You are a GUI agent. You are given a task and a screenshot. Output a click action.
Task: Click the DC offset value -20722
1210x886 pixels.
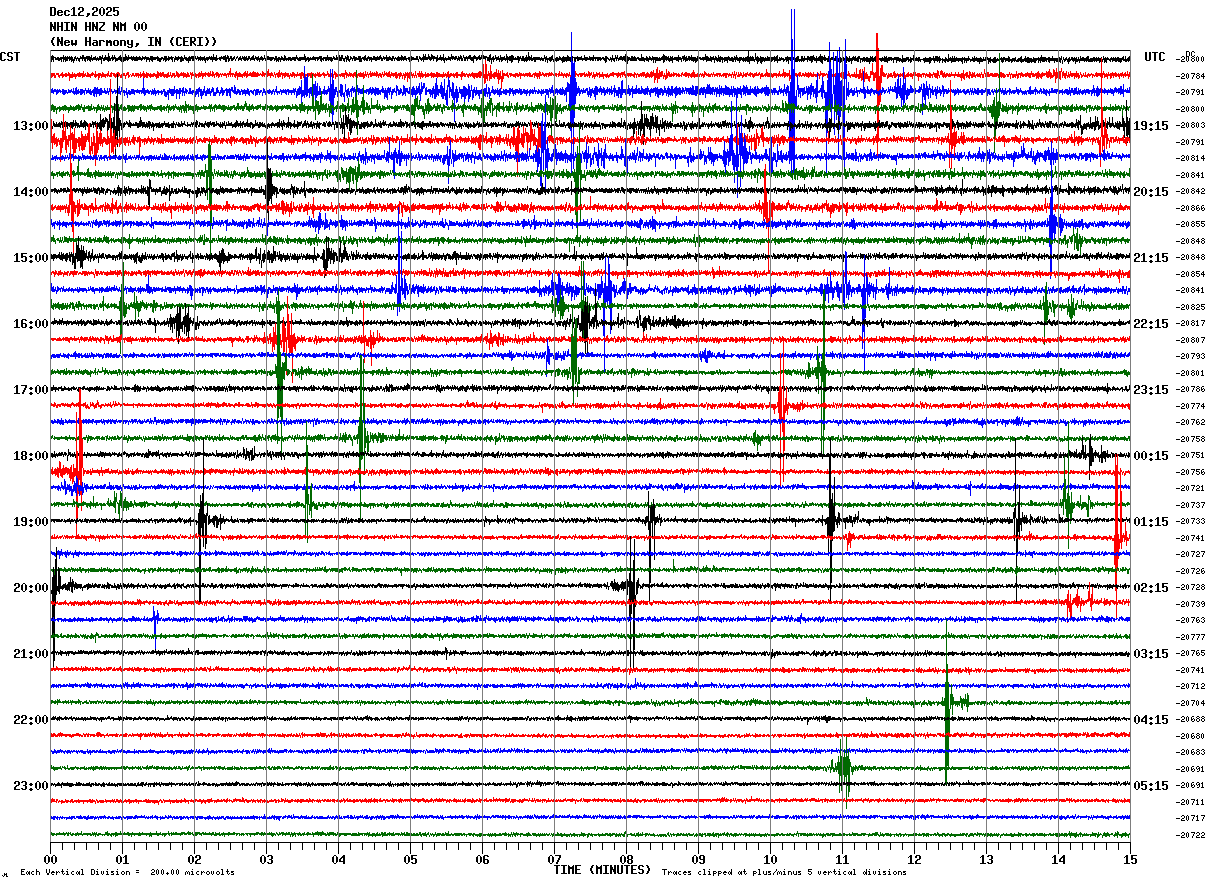(1190, 835)
